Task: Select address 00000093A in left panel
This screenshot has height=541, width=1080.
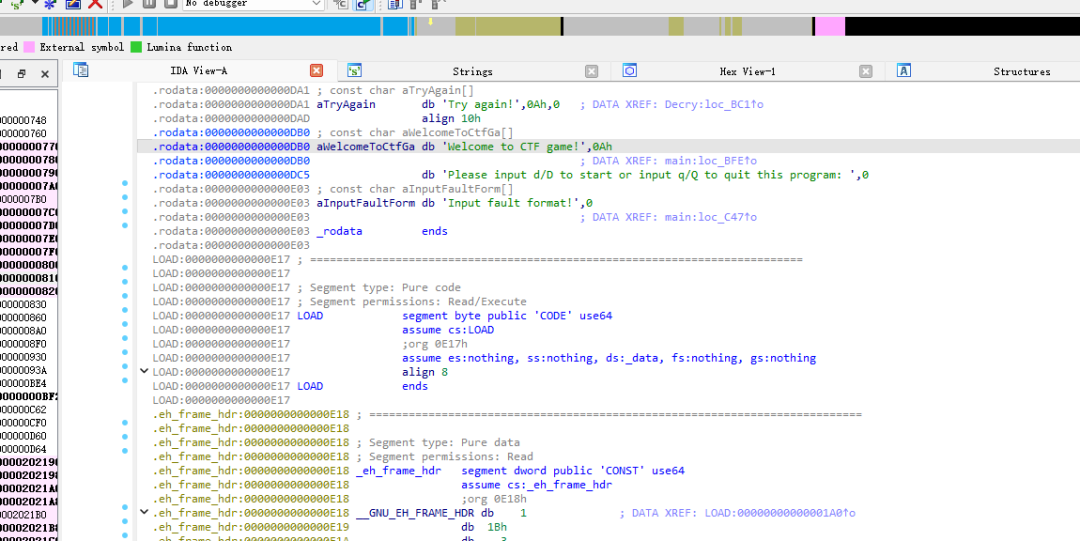Action: 23,369
